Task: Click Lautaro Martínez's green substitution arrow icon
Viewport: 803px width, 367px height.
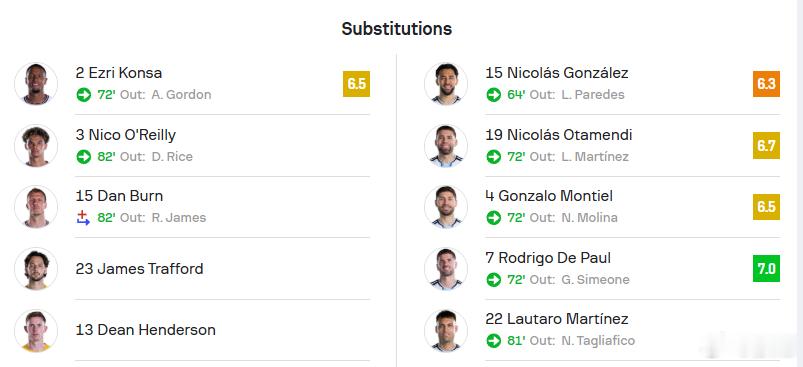Action: coord(494,340)
